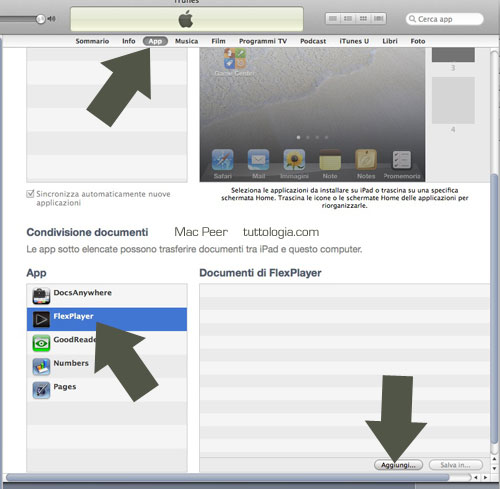
Task: Select the Notes icon in iPad dock
Action: pyautogui.click(x=366, y=160)
